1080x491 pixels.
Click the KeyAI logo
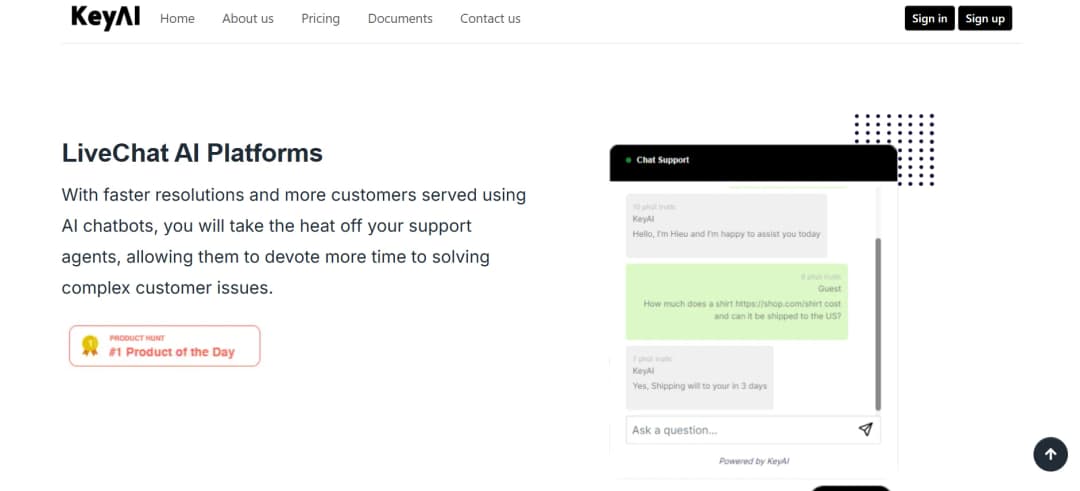(x=105, y=18)
